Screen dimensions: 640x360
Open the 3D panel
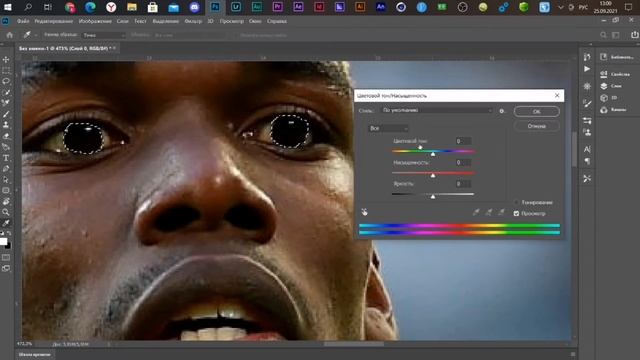pyautogui.click(x=609, y=98)
